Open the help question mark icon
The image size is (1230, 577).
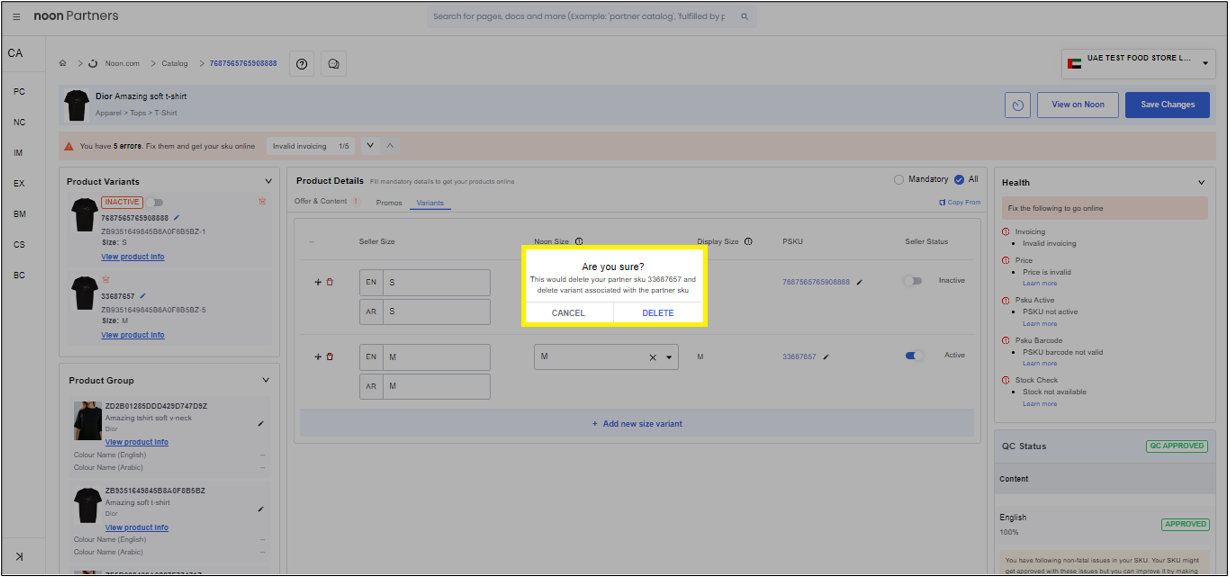301,64
